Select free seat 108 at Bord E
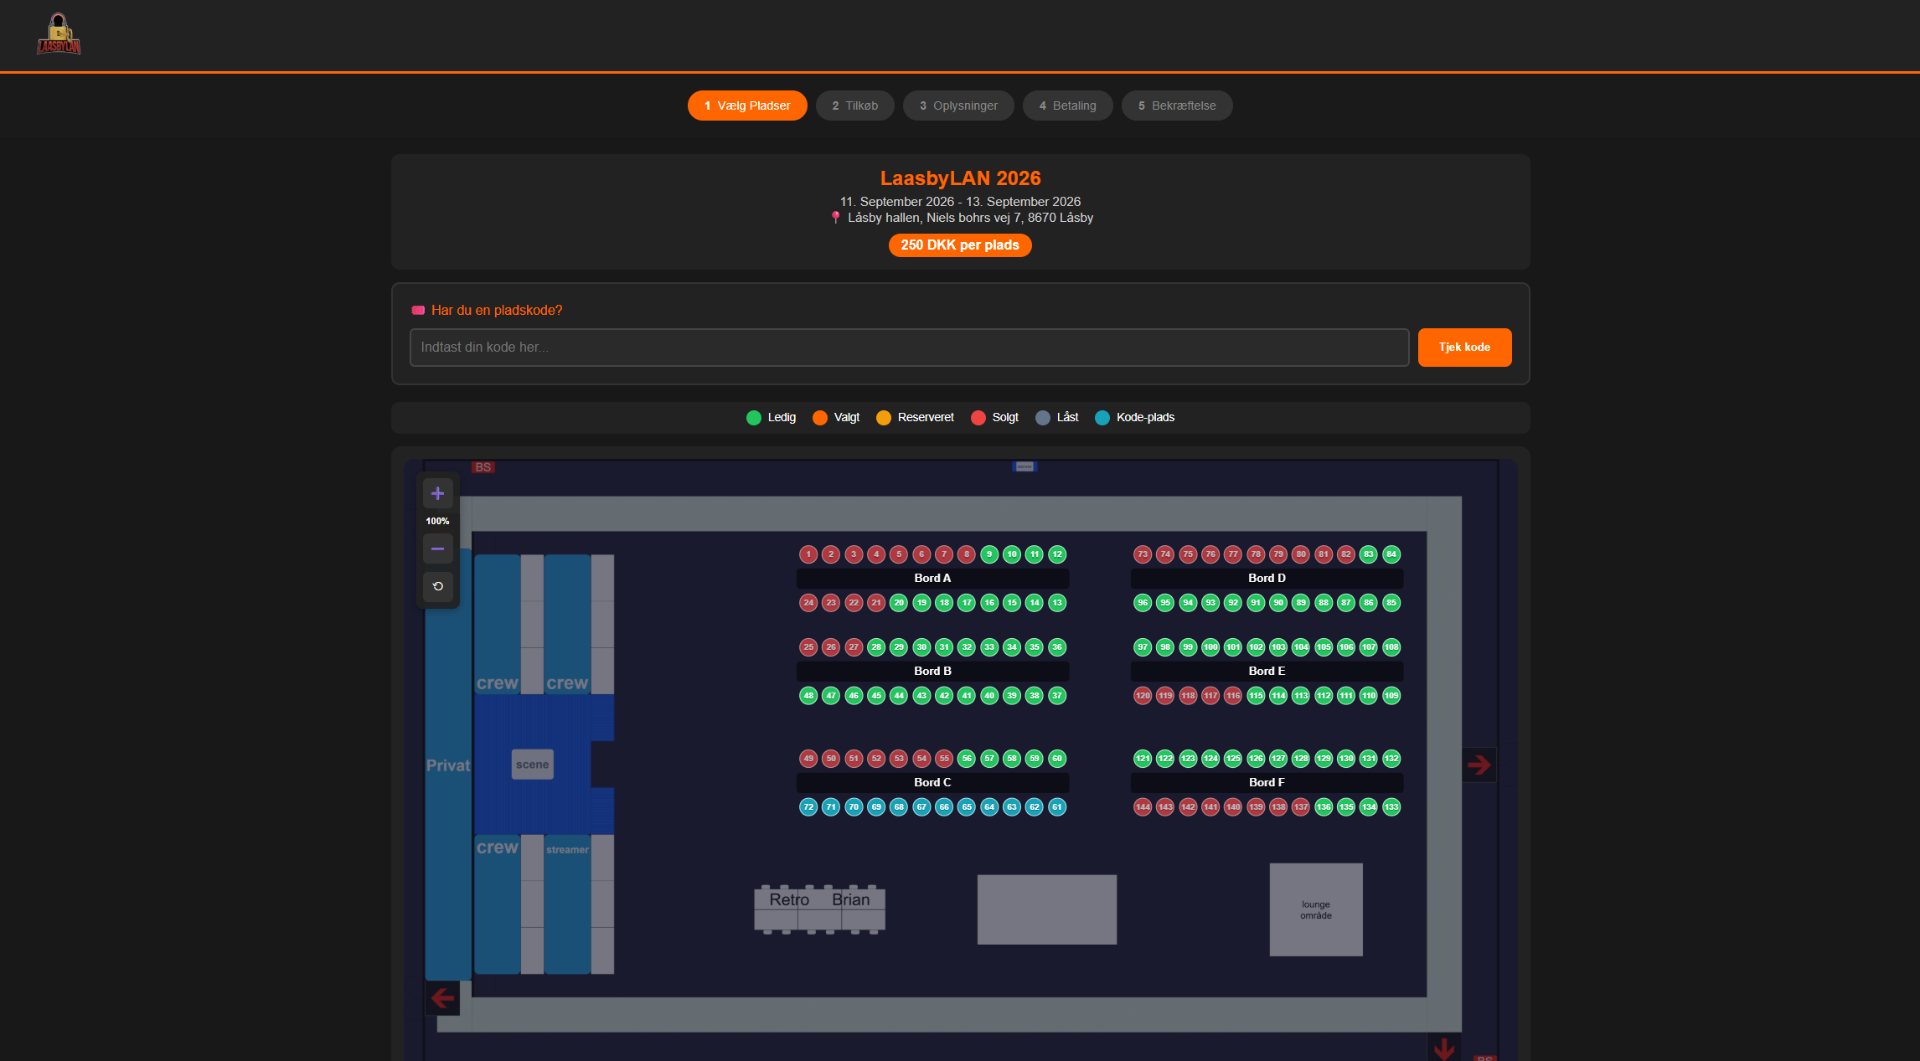This screenshot has height=1061, width=1920. click(x=1391, y=647)
